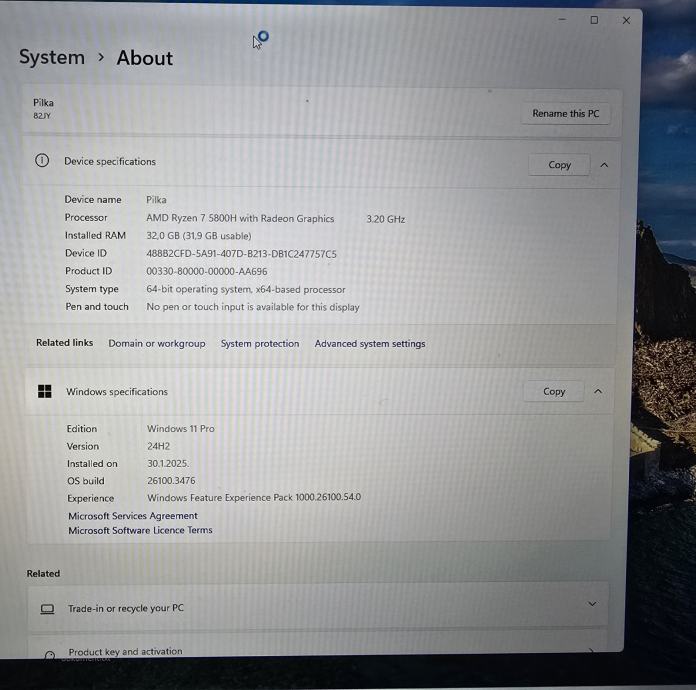Click the About page title
Image resolution: width=696 pixels, height=690 pixels.
[x=145, y=58]
